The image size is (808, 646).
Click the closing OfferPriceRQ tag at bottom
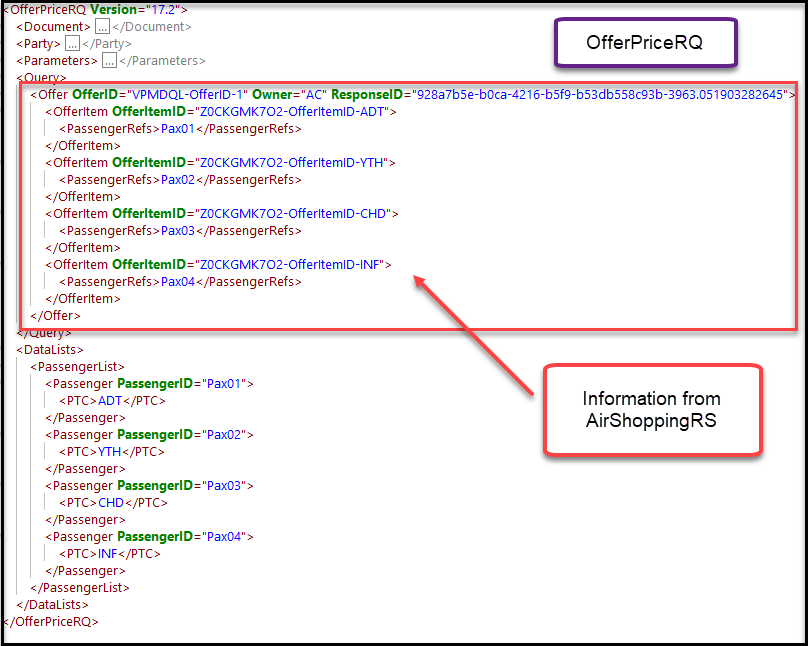tap(52, 622)
